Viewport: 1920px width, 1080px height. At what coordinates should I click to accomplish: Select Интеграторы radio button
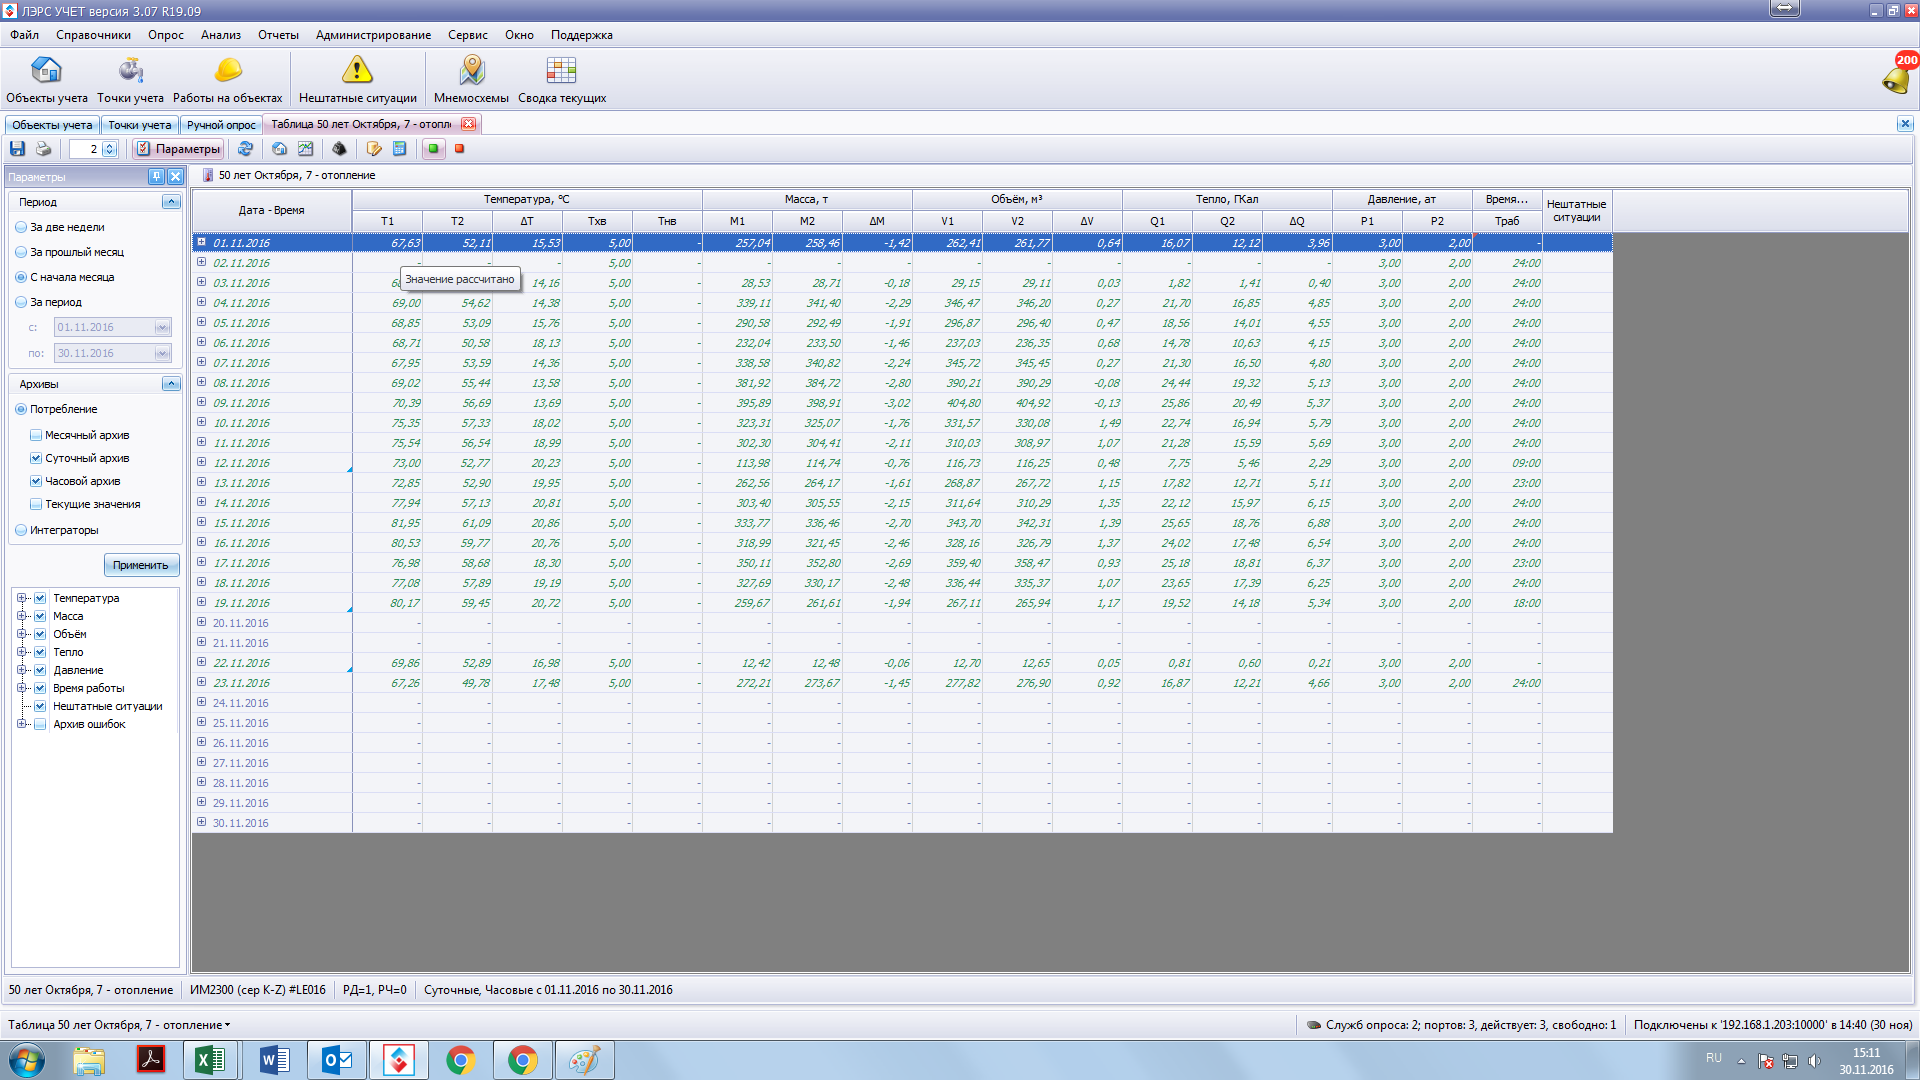(21, 530)
